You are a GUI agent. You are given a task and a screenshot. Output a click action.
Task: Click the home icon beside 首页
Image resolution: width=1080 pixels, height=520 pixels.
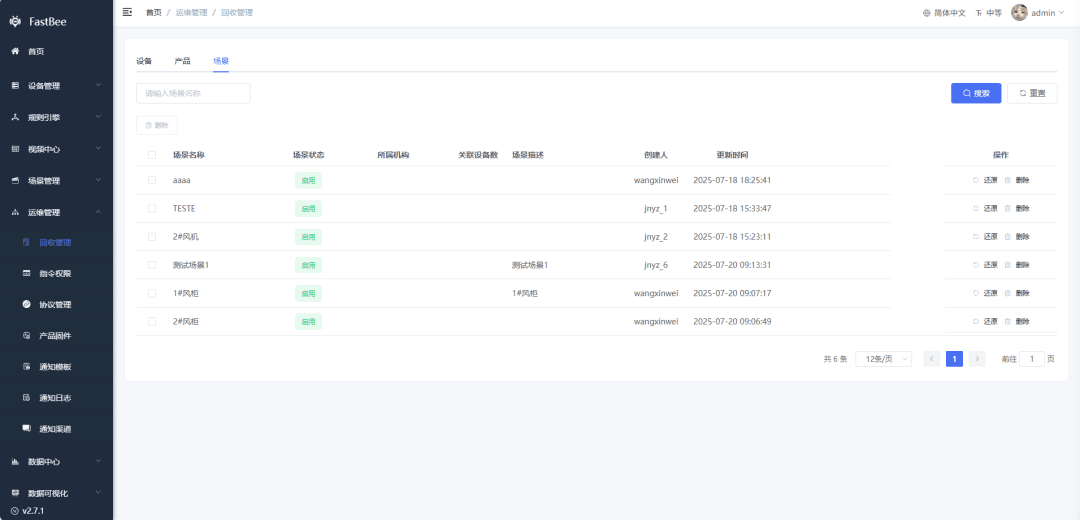pyautogui.click(x=15, y=51)
